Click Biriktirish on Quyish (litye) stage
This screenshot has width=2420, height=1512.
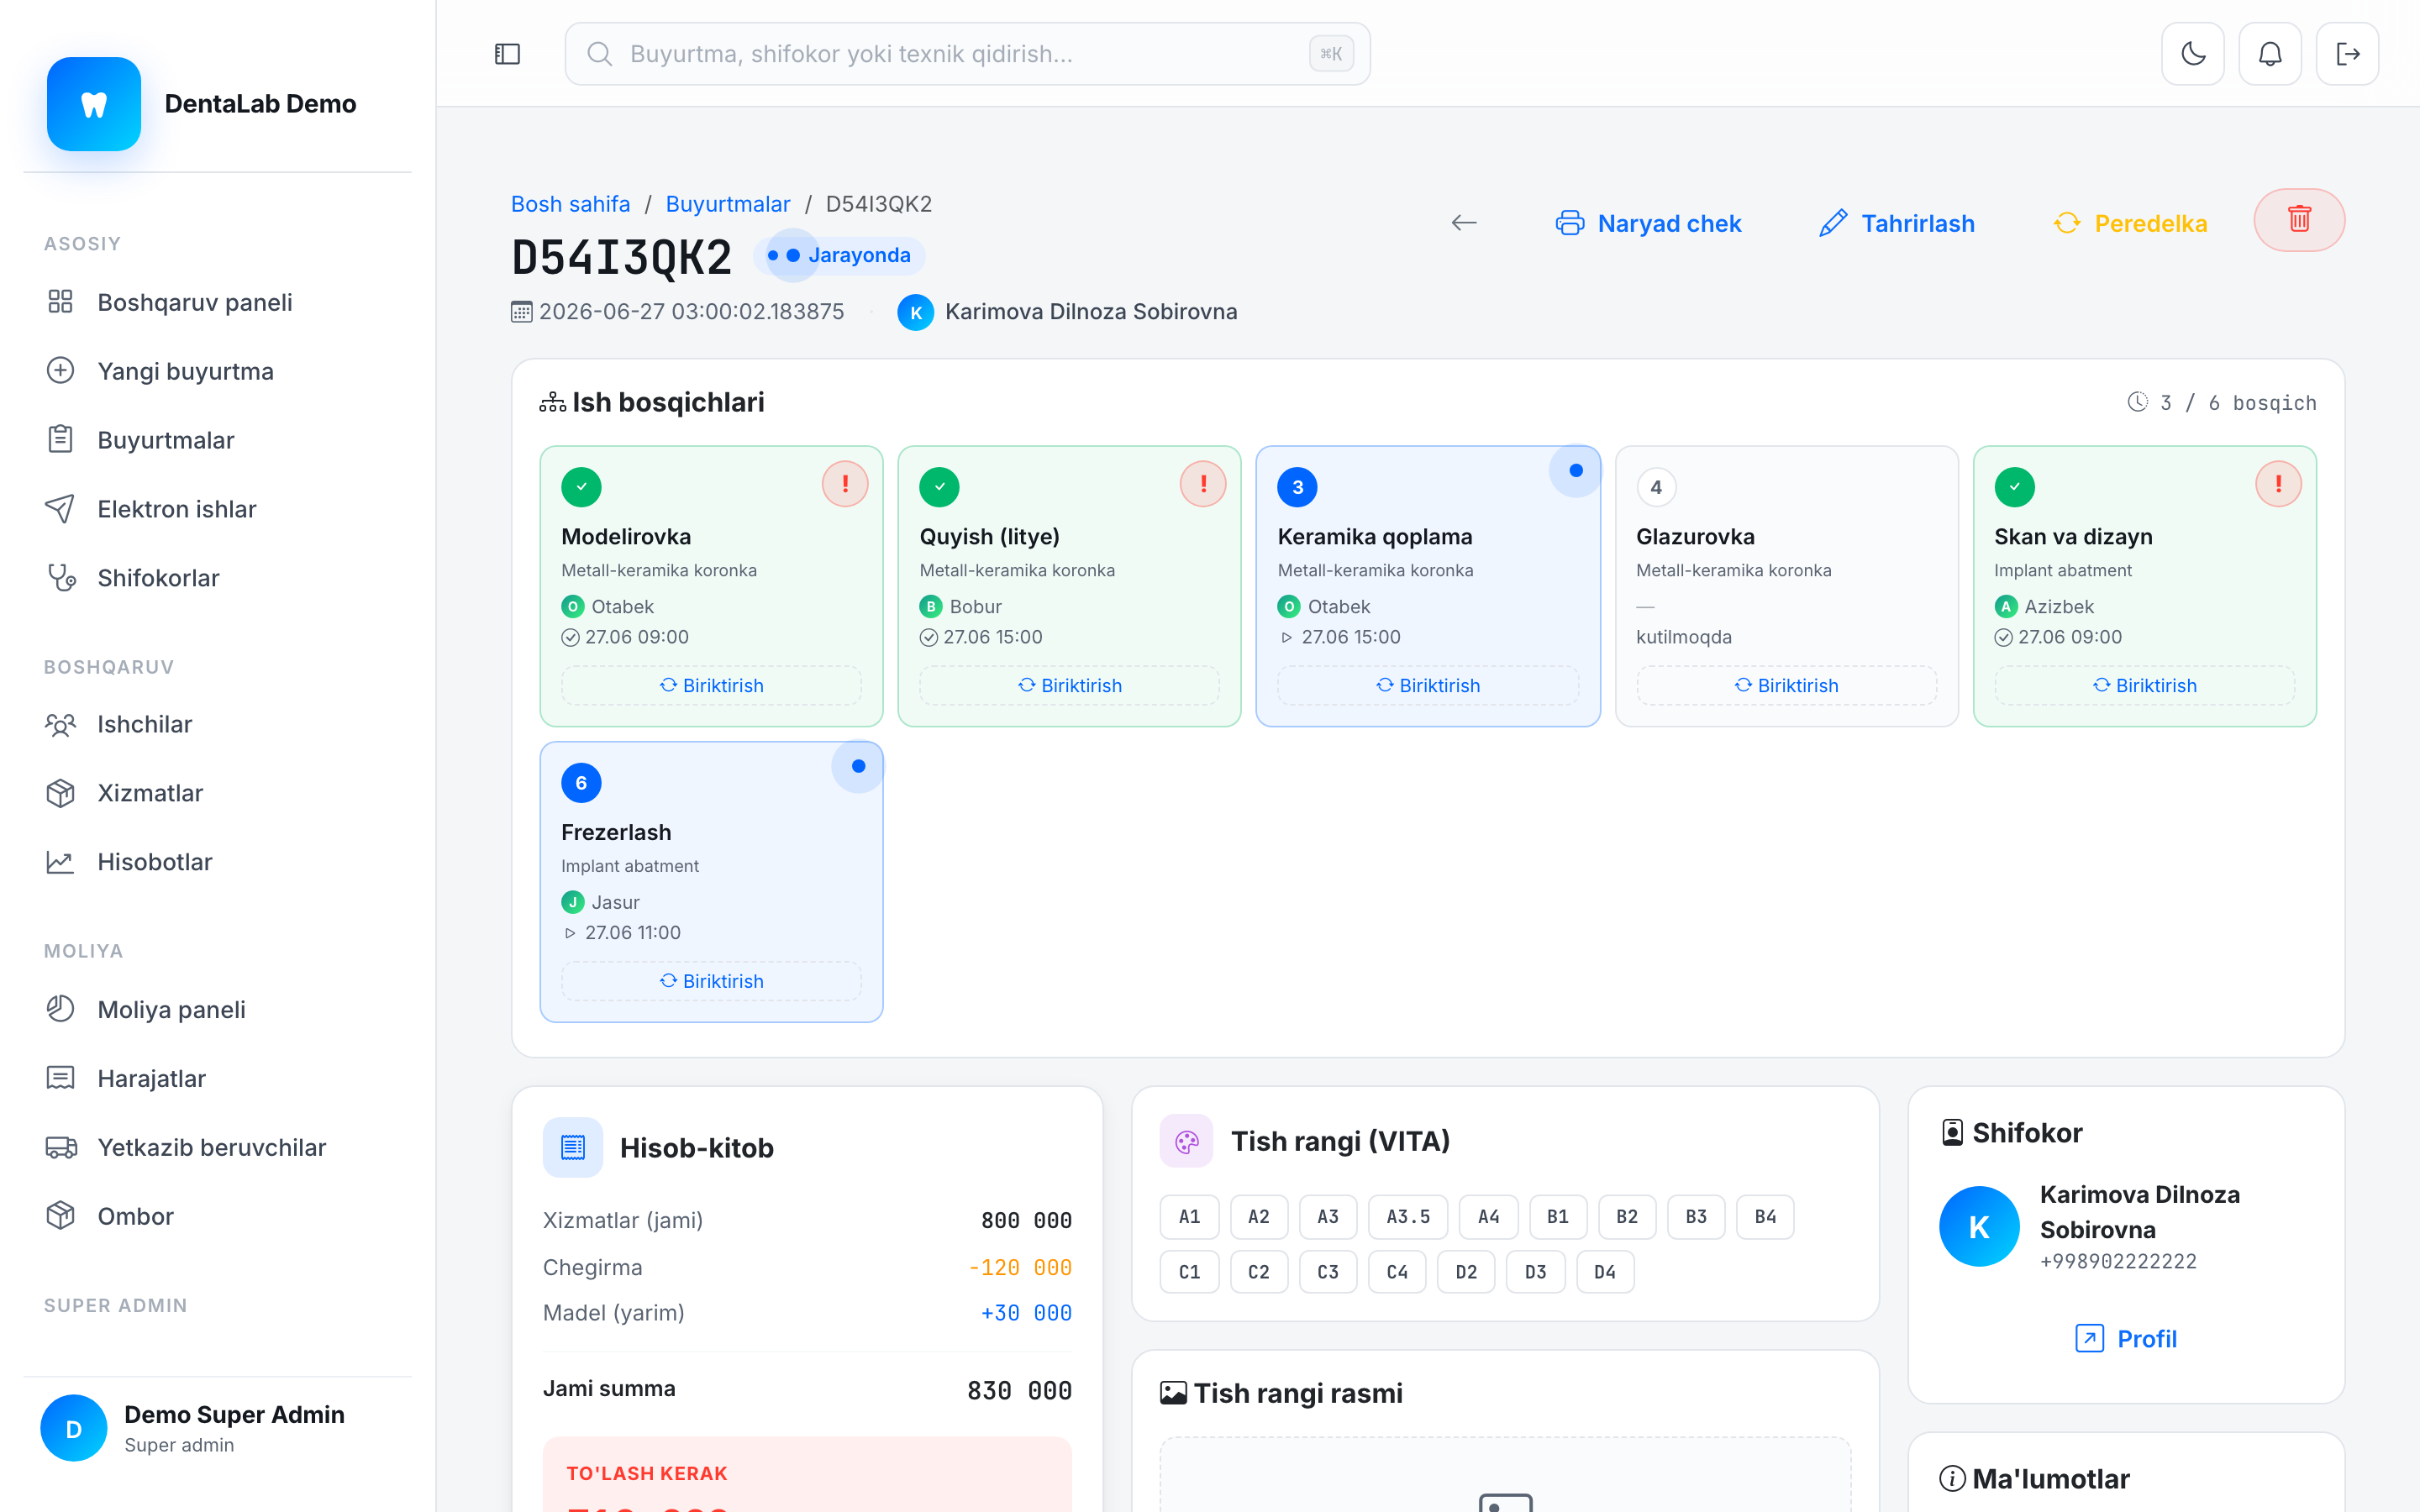pyautogui.click(x=1069, y=685)
